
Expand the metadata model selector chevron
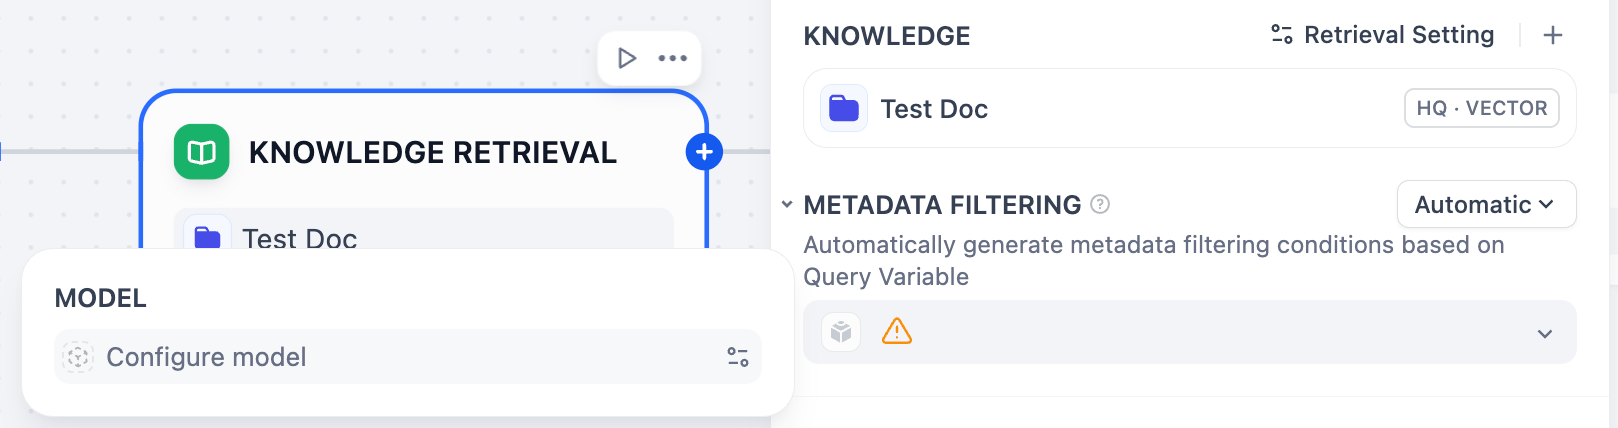[1544, 333]
